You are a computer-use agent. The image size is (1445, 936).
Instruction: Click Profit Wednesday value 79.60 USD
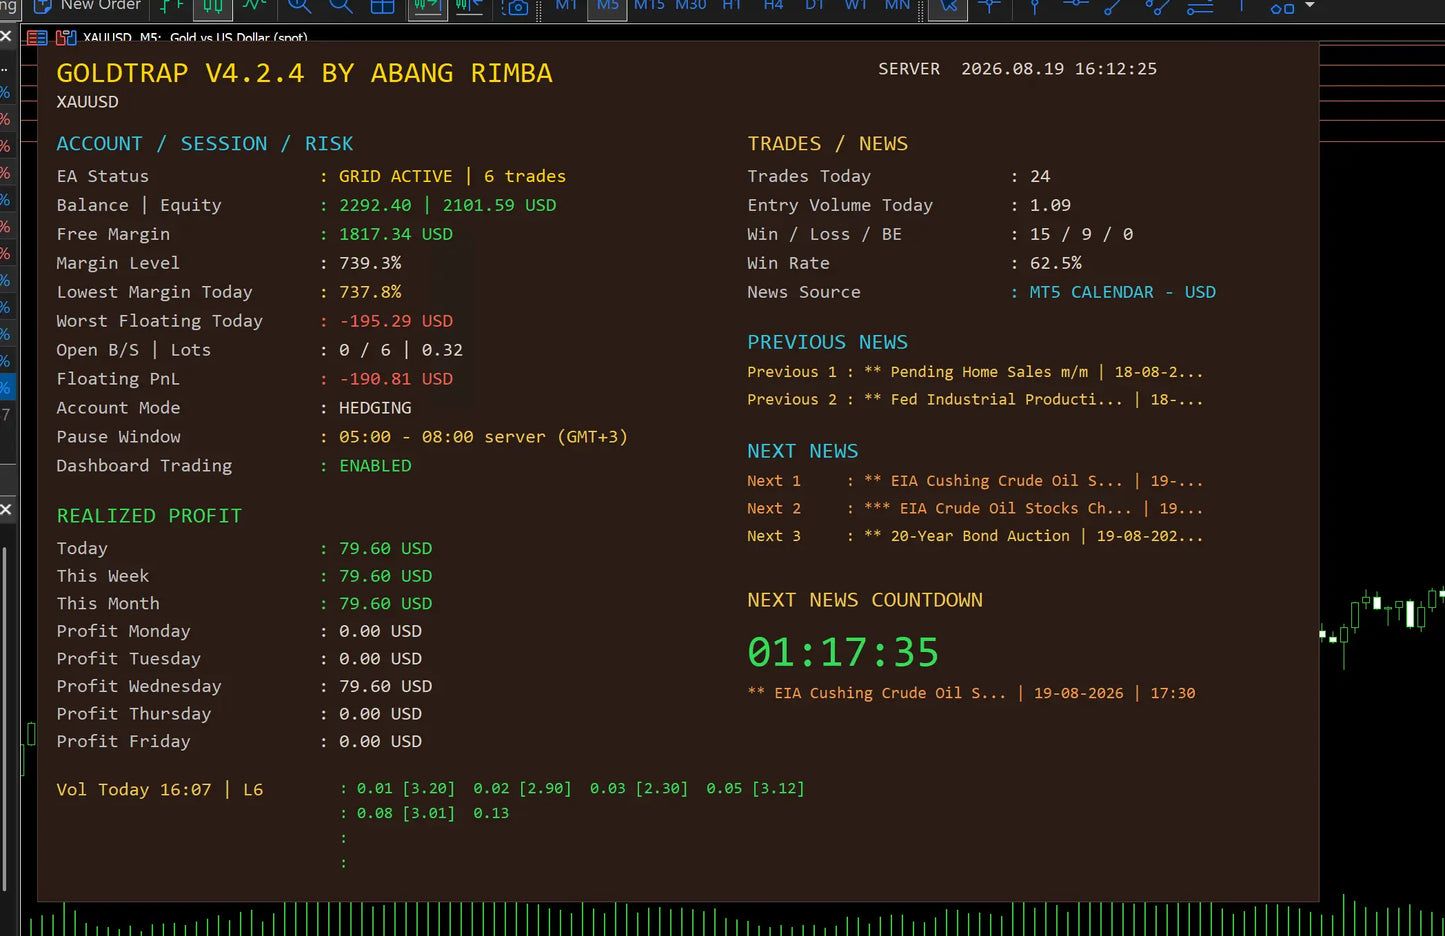[x=386, y=686]
